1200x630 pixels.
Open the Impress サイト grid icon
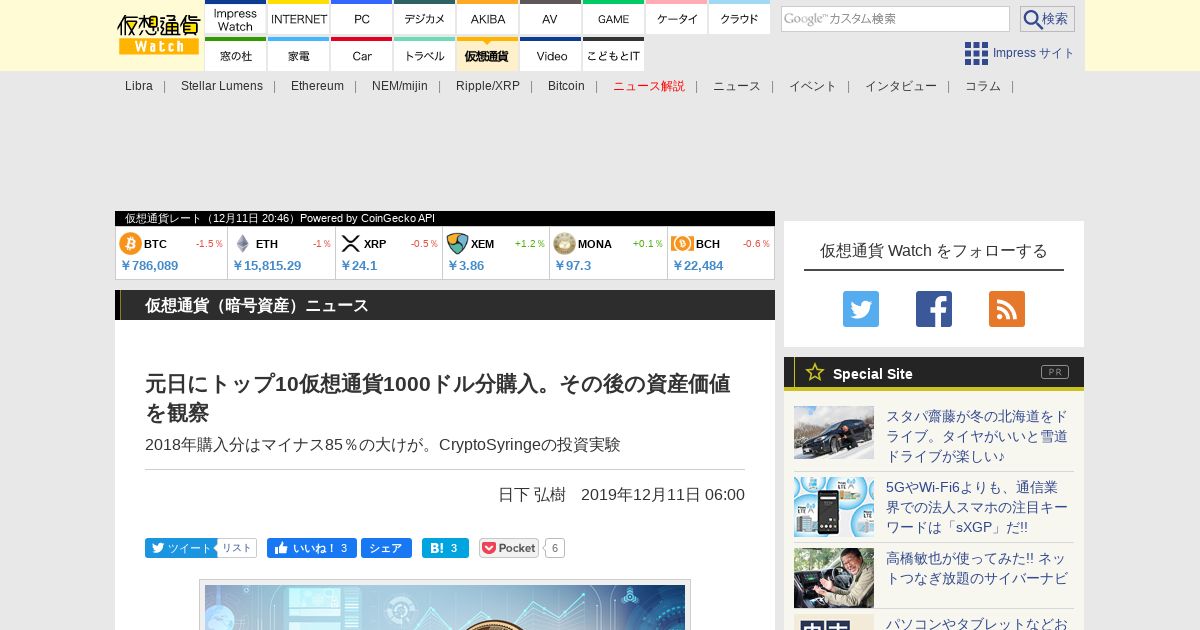click(x=976, y=53)
